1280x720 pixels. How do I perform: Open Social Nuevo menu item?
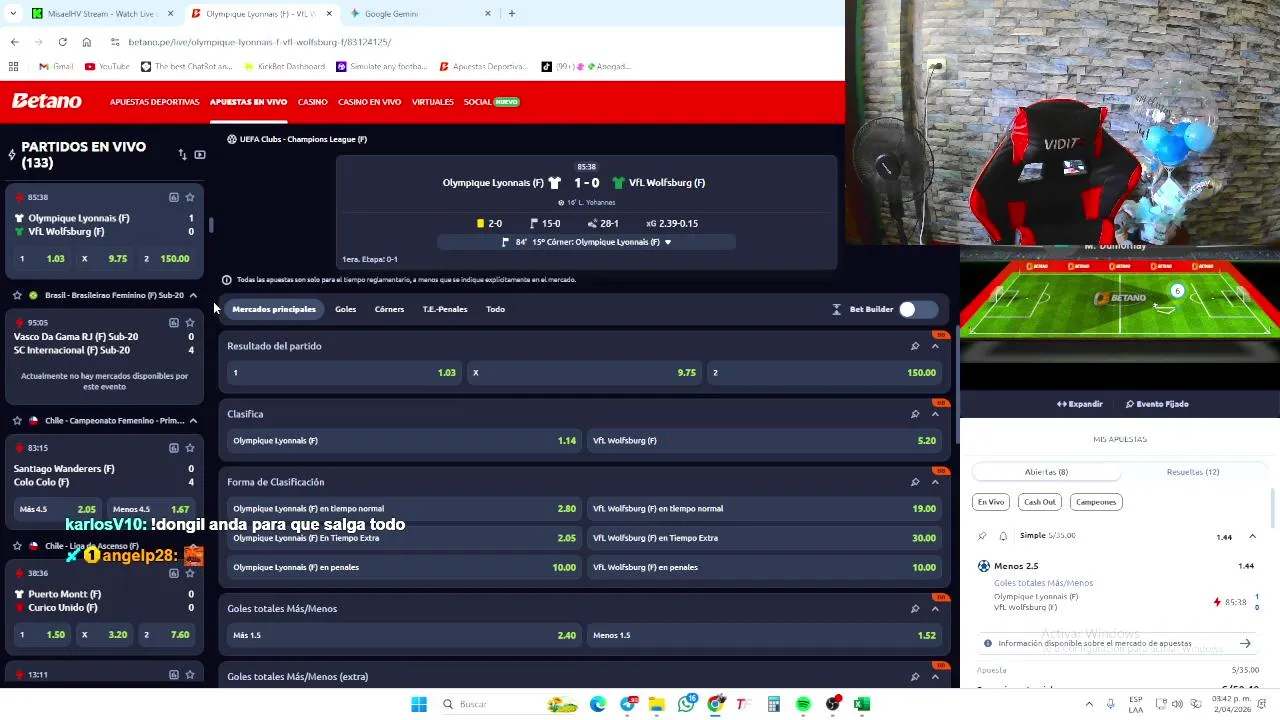[491, 102]
